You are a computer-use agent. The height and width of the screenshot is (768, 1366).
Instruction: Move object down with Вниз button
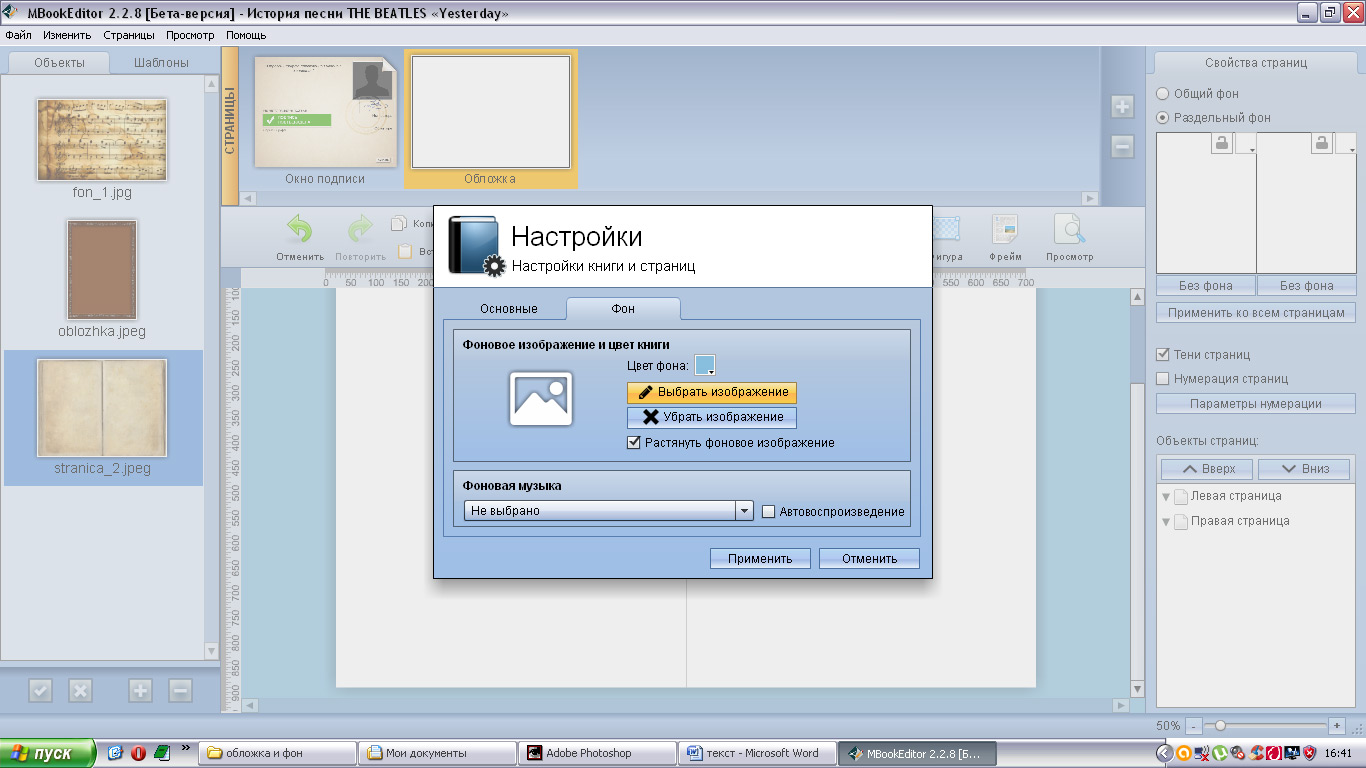point(1305,468)
